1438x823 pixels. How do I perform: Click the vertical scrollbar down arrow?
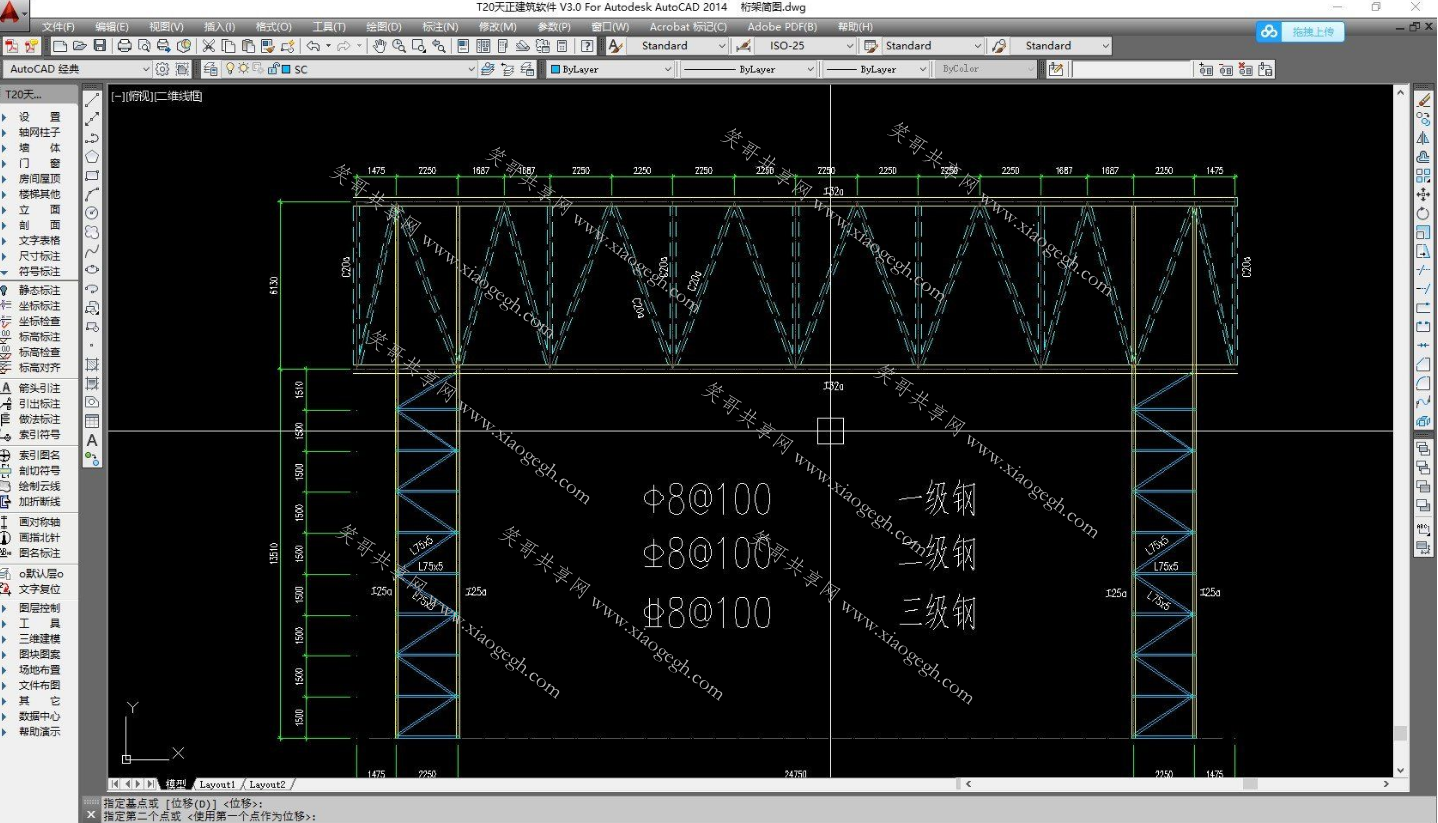click(1403, 771)
